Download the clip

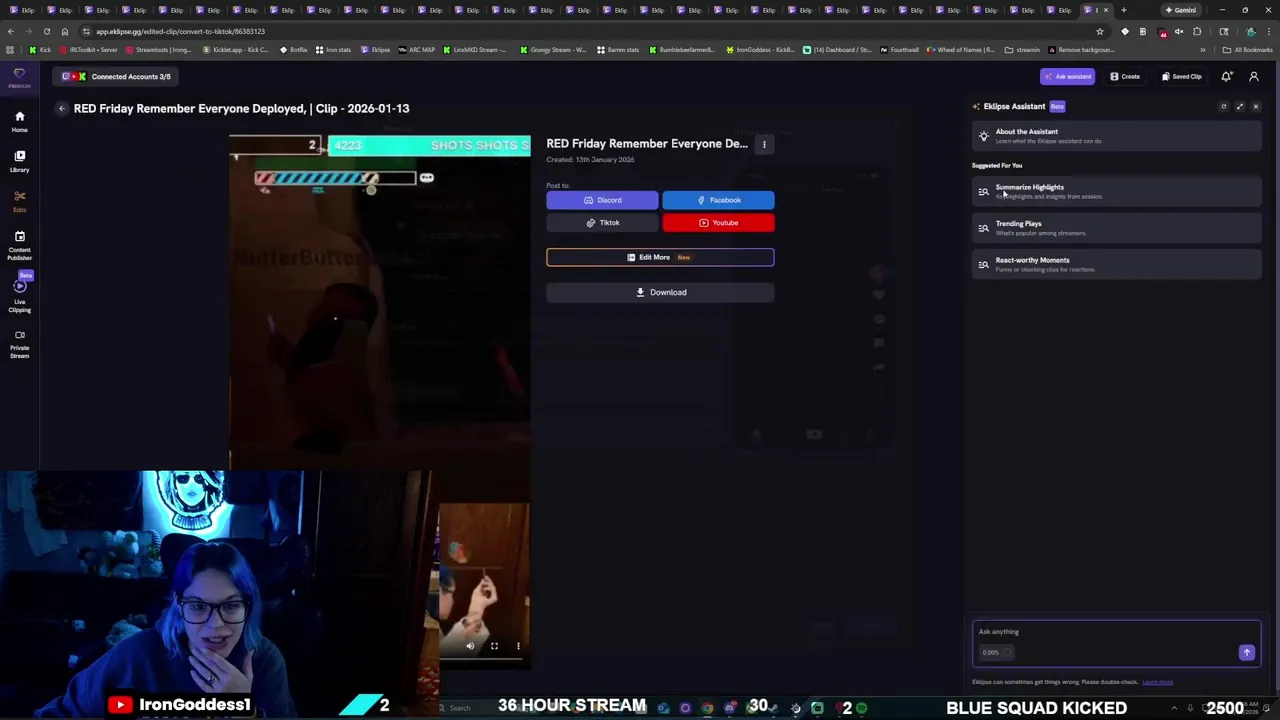pyautogui.click(x=660, y=292)
